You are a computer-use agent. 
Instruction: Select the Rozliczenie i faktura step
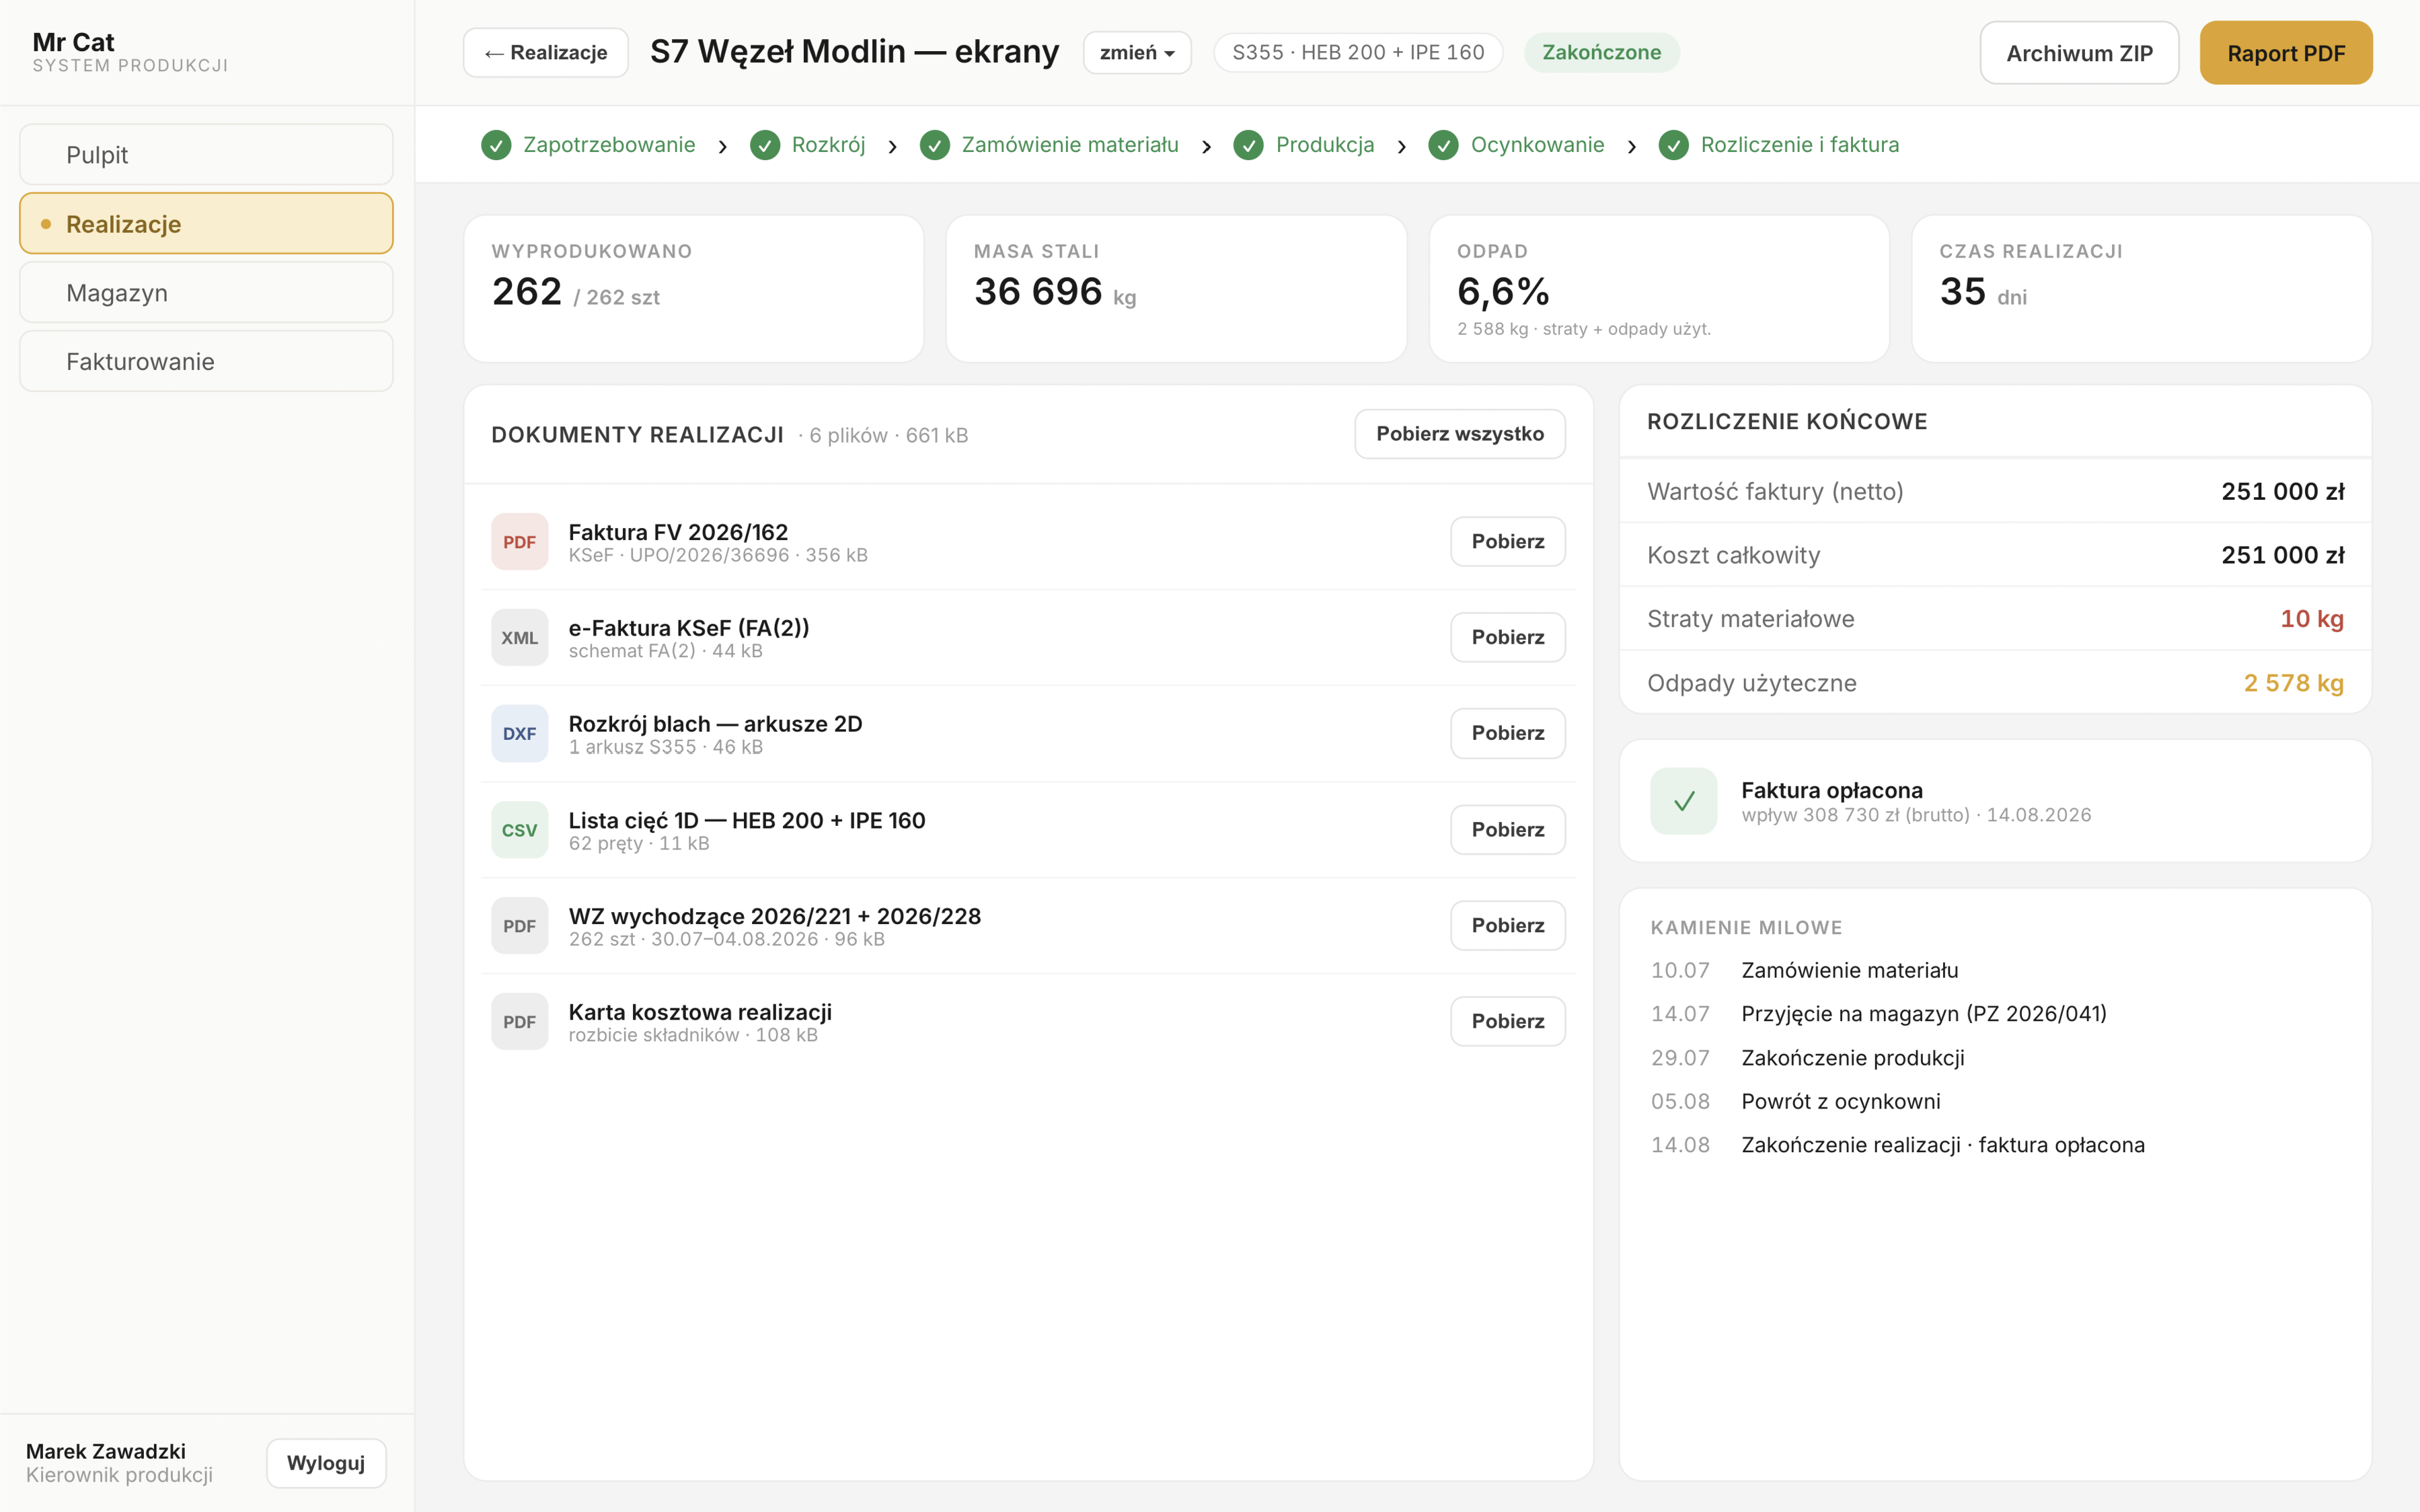coord(1779,145)
